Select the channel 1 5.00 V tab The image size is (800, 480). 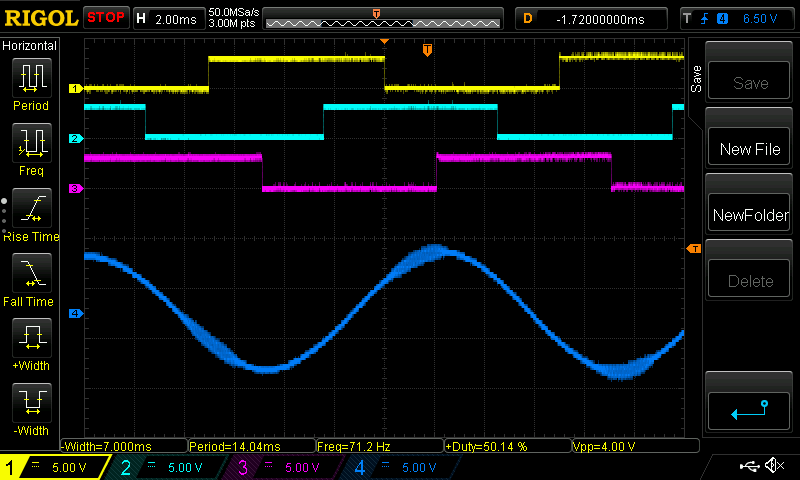(x=54, y=467)
